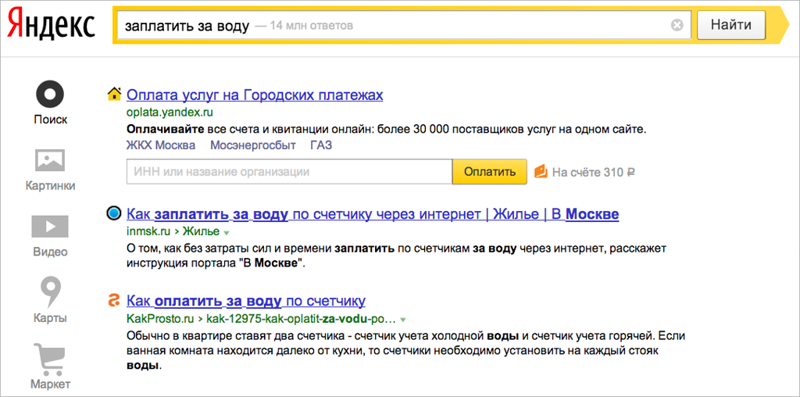800x397 pixels.
Task: Click the Картинки label in sidebar
Action: click(x=51, y=186)
